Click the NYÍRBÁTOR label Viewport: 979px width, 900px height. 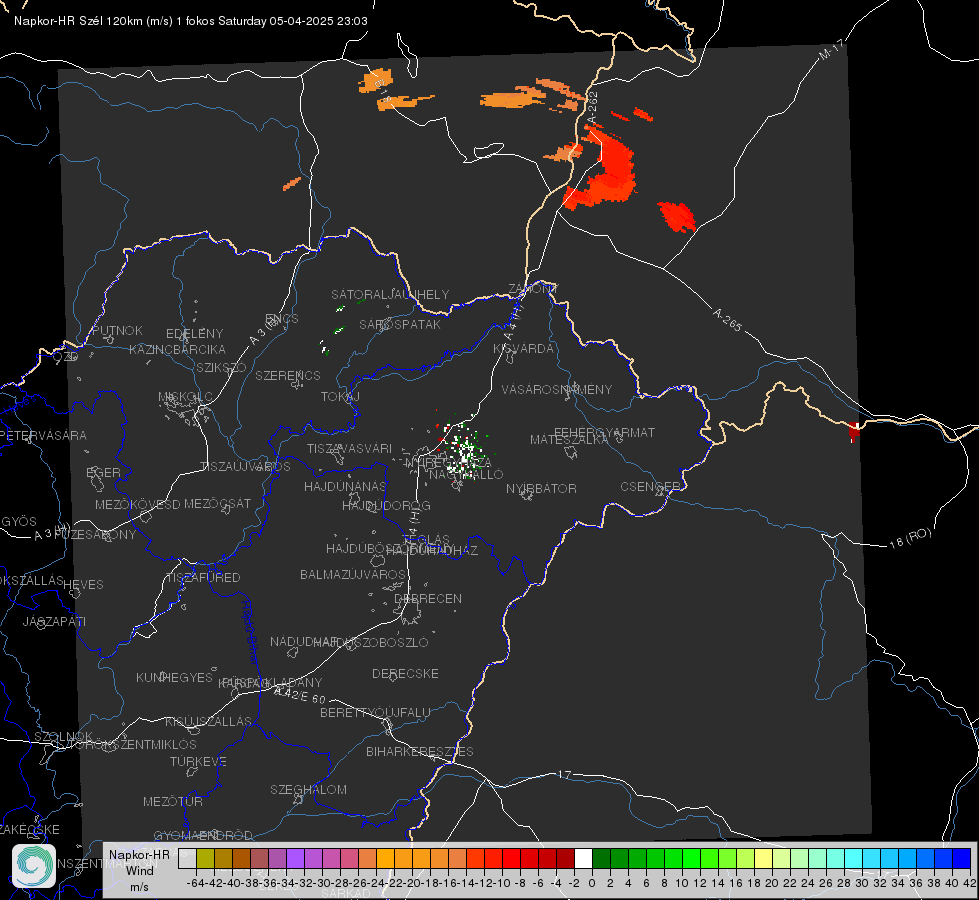point(541,488)
